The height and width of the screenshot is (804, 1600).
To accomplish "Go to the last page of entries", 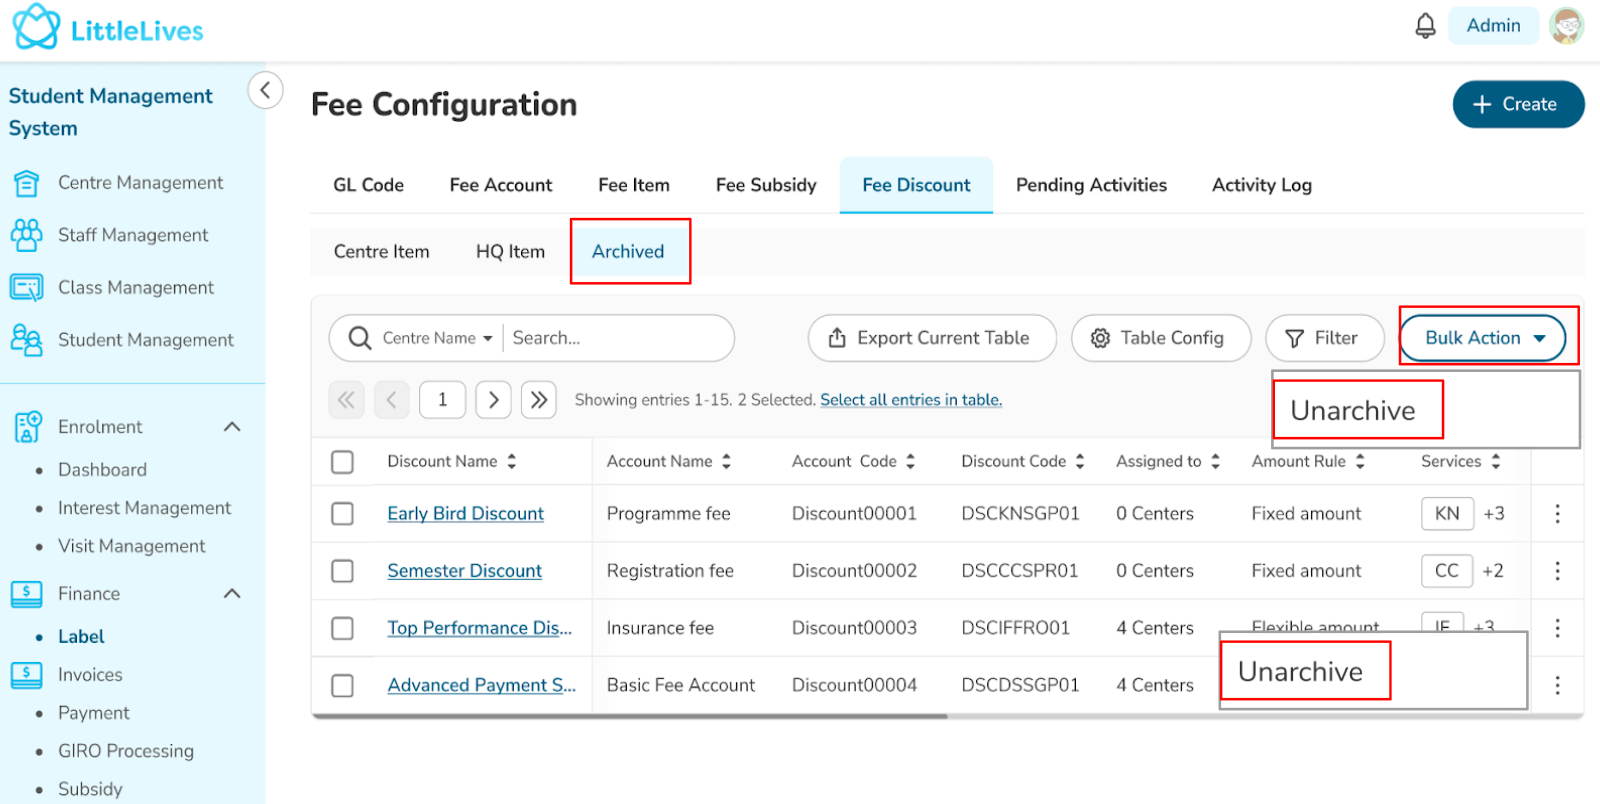I will tap(539, 400).
